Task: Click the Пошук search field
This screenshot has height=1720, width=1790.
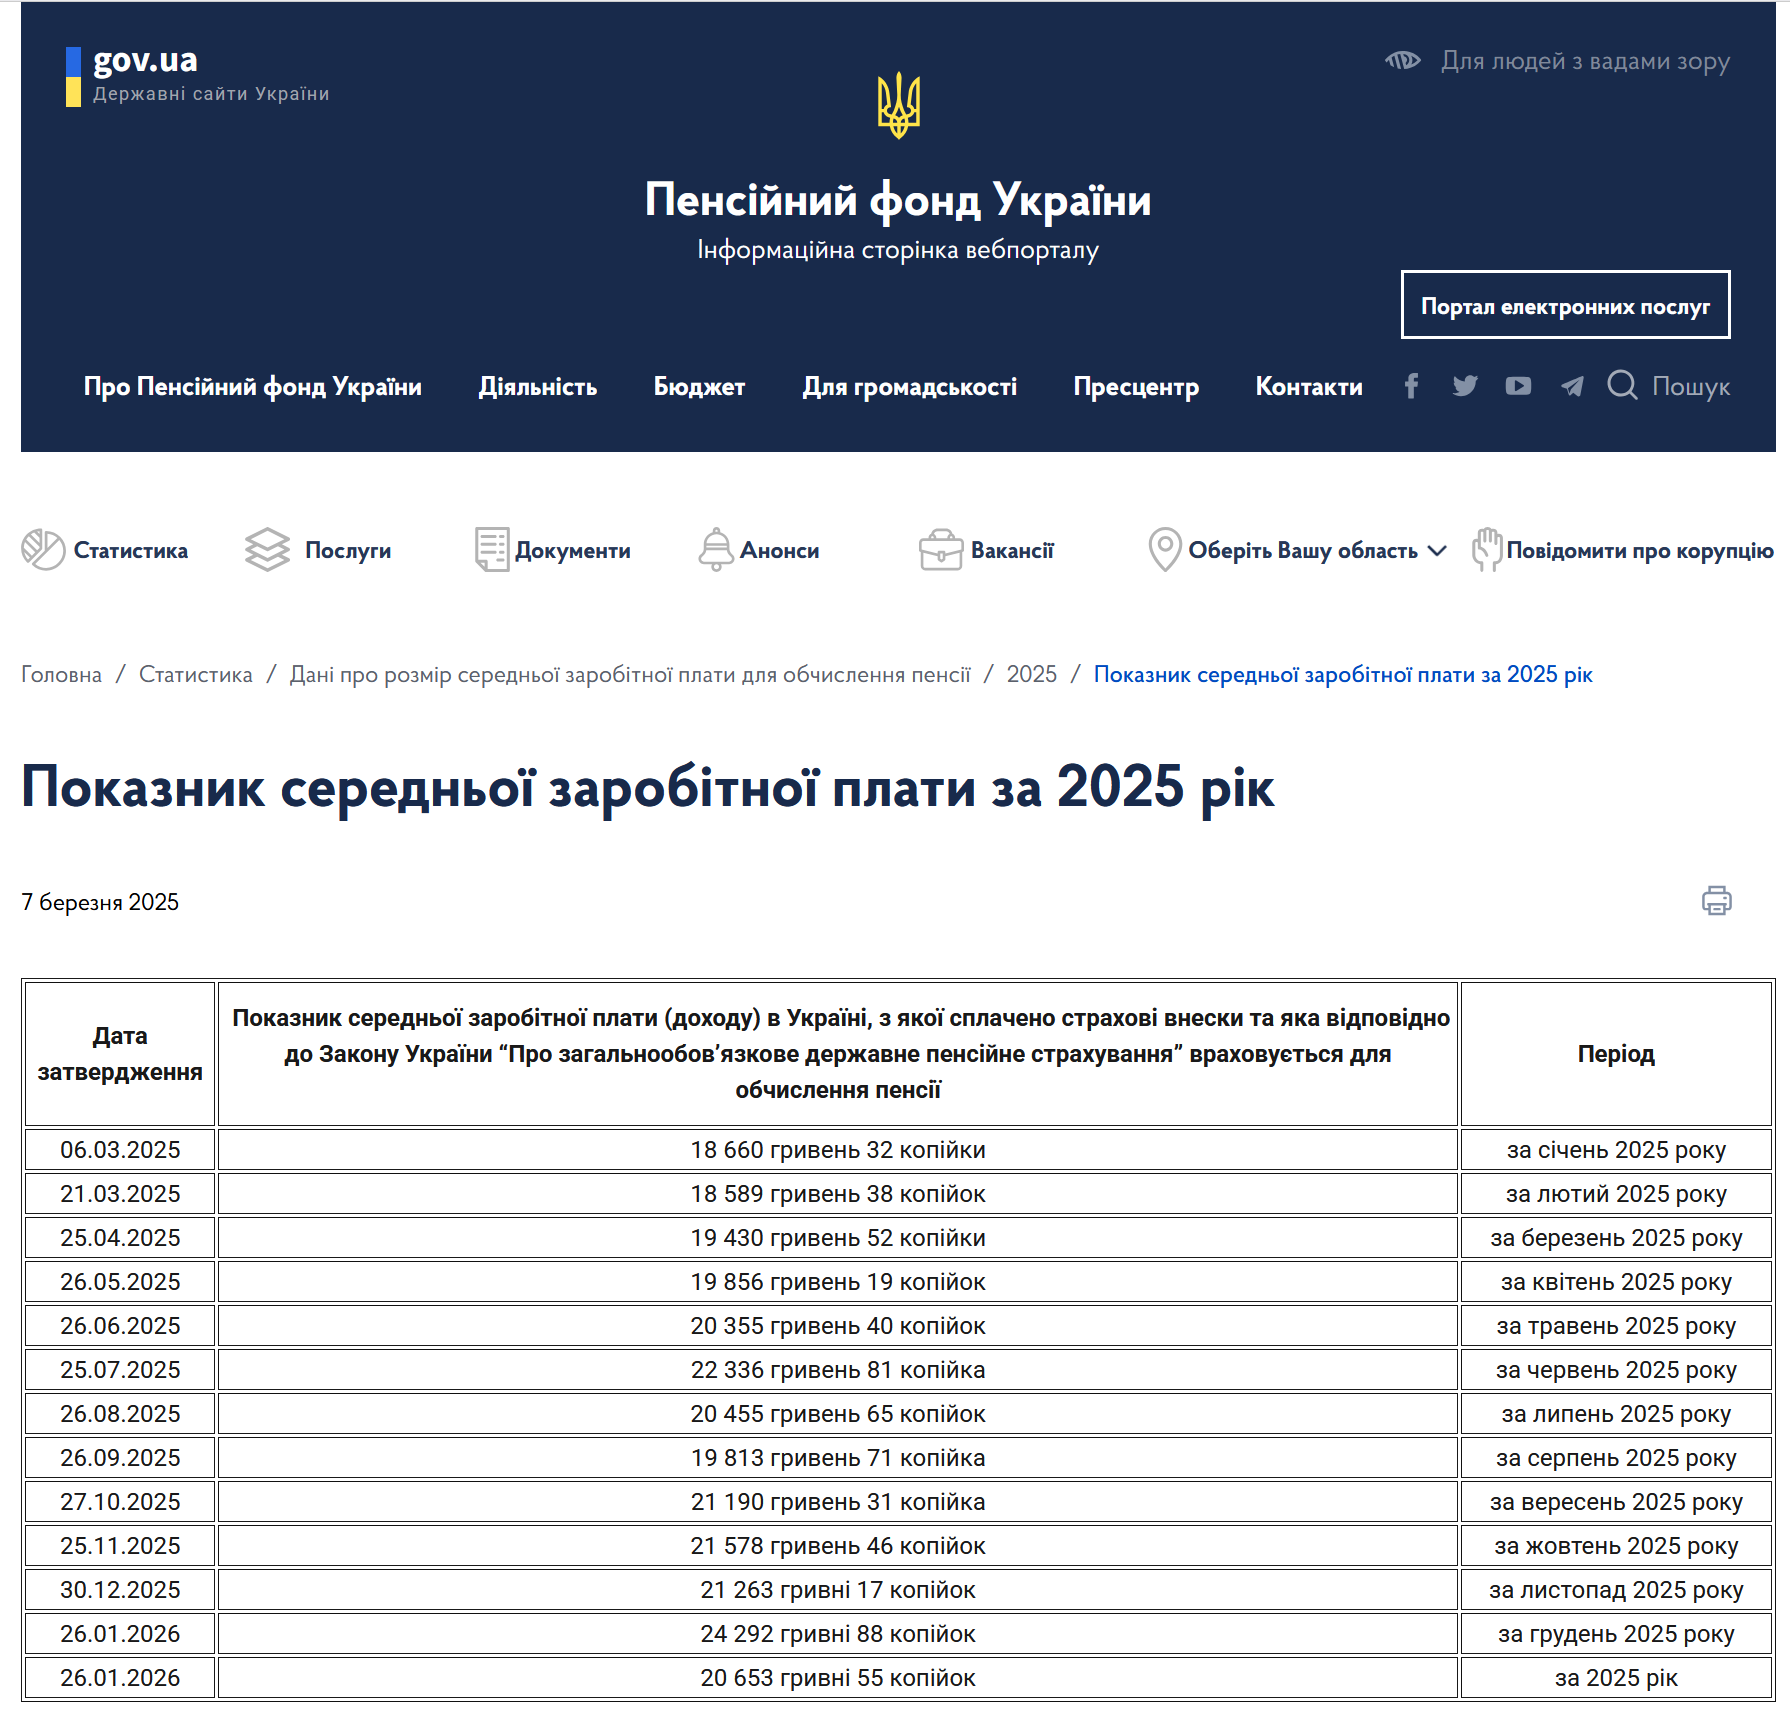Action: (1691, 386)
